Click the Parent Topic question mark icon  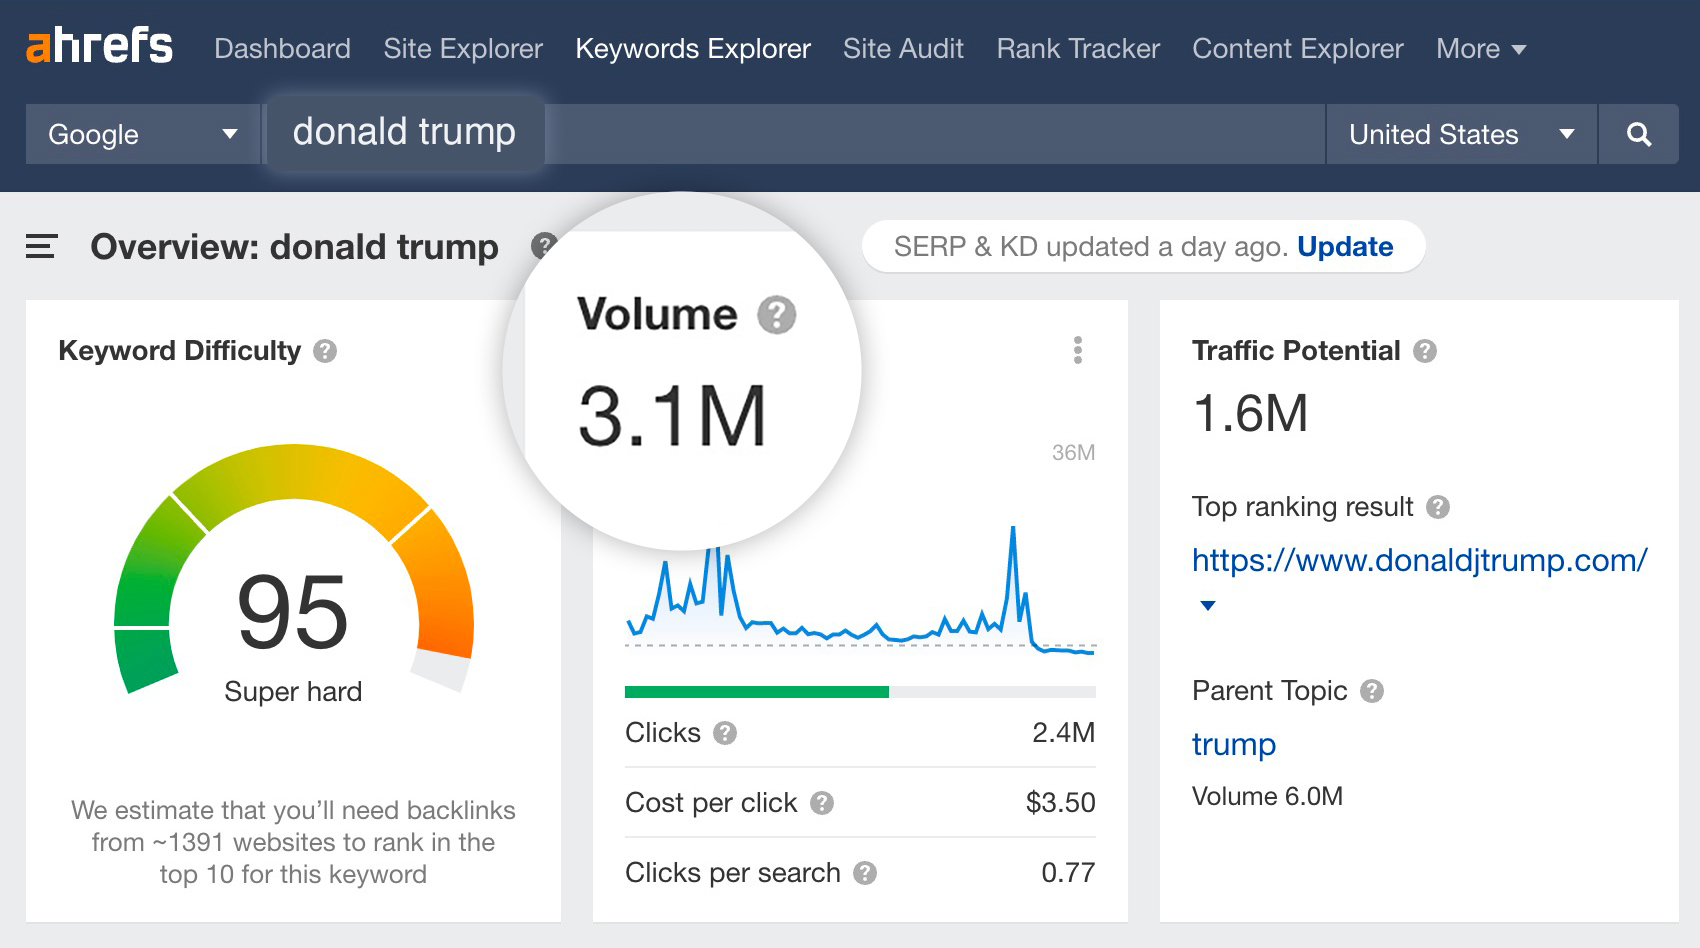1373,690
